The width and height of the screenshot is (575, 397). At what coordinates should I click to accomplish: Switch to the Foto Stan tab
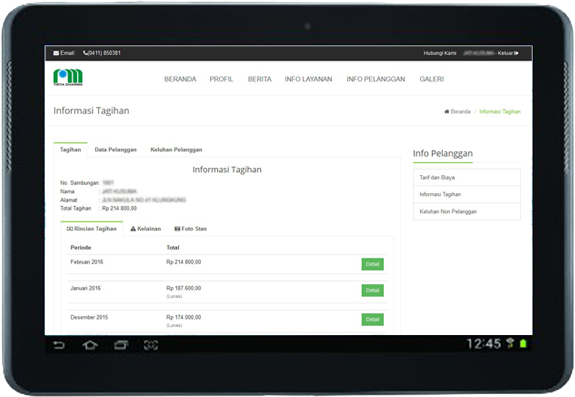[x=191, y=229]
